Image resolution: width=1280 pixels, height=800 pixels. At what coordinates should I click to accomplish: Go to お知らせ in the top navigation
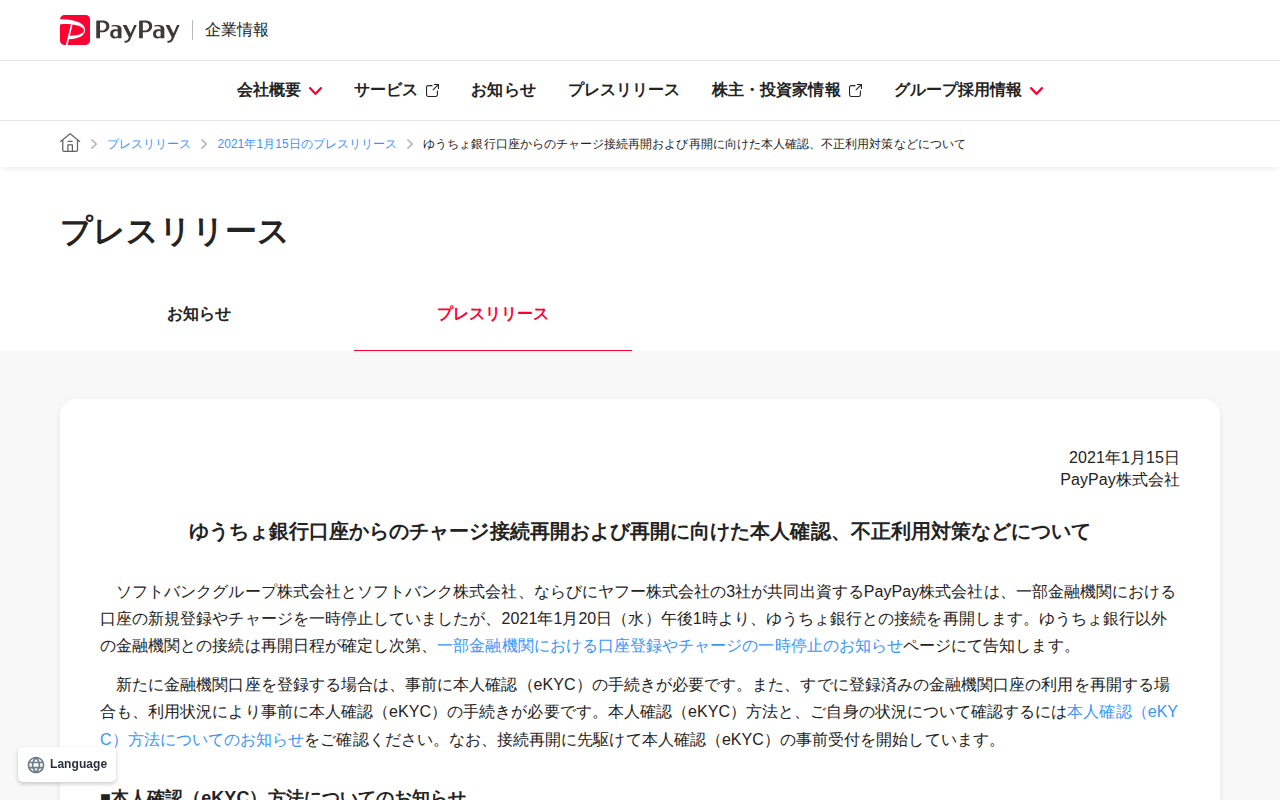503,90
